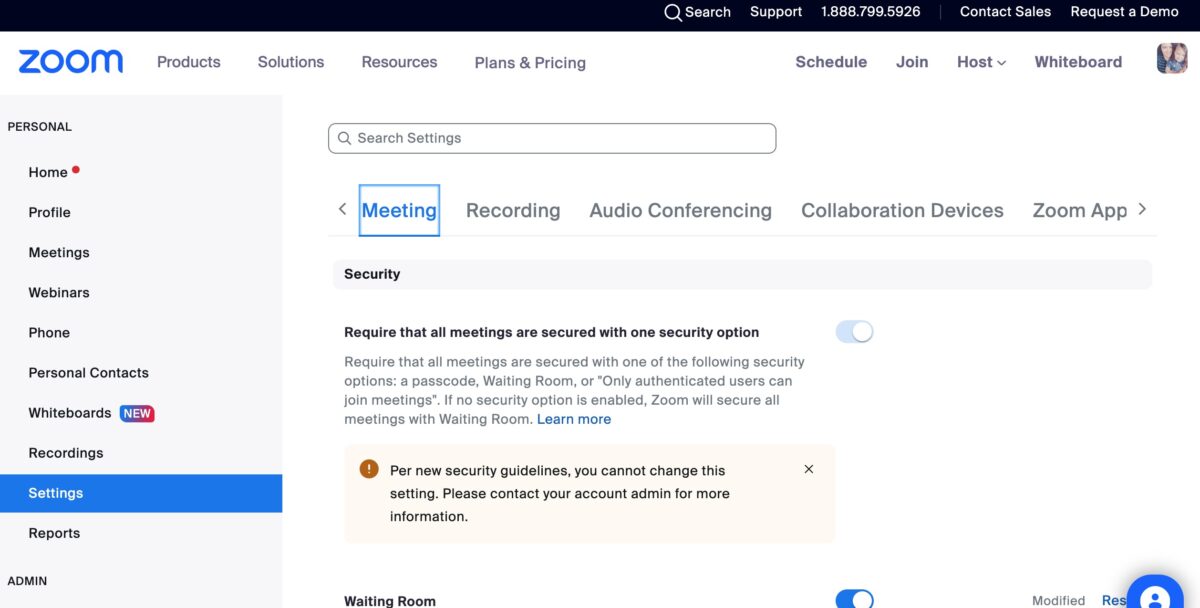
Task: Click the Support link
Action: click(776, 12)
